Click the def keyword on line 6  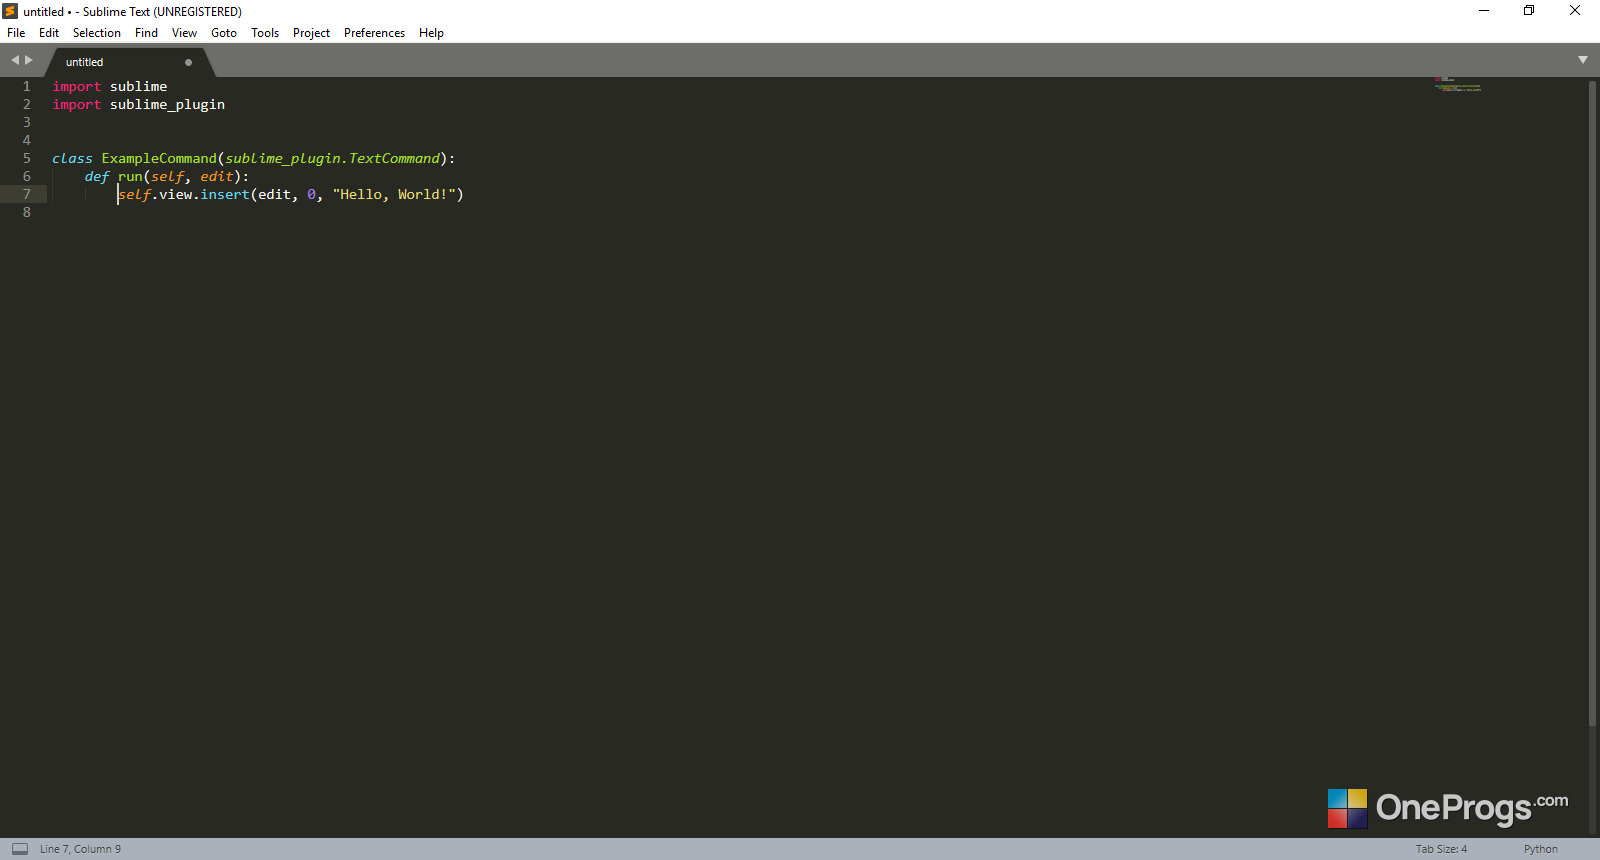(97, 177)
